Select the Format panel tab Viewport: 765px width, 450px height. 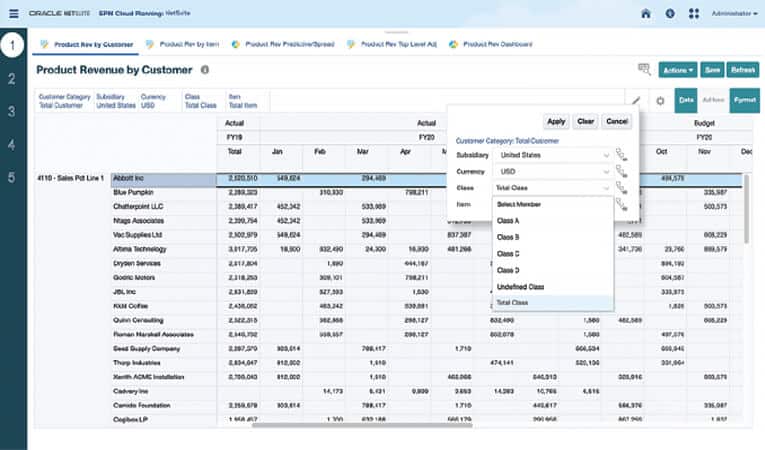(745, 100)
